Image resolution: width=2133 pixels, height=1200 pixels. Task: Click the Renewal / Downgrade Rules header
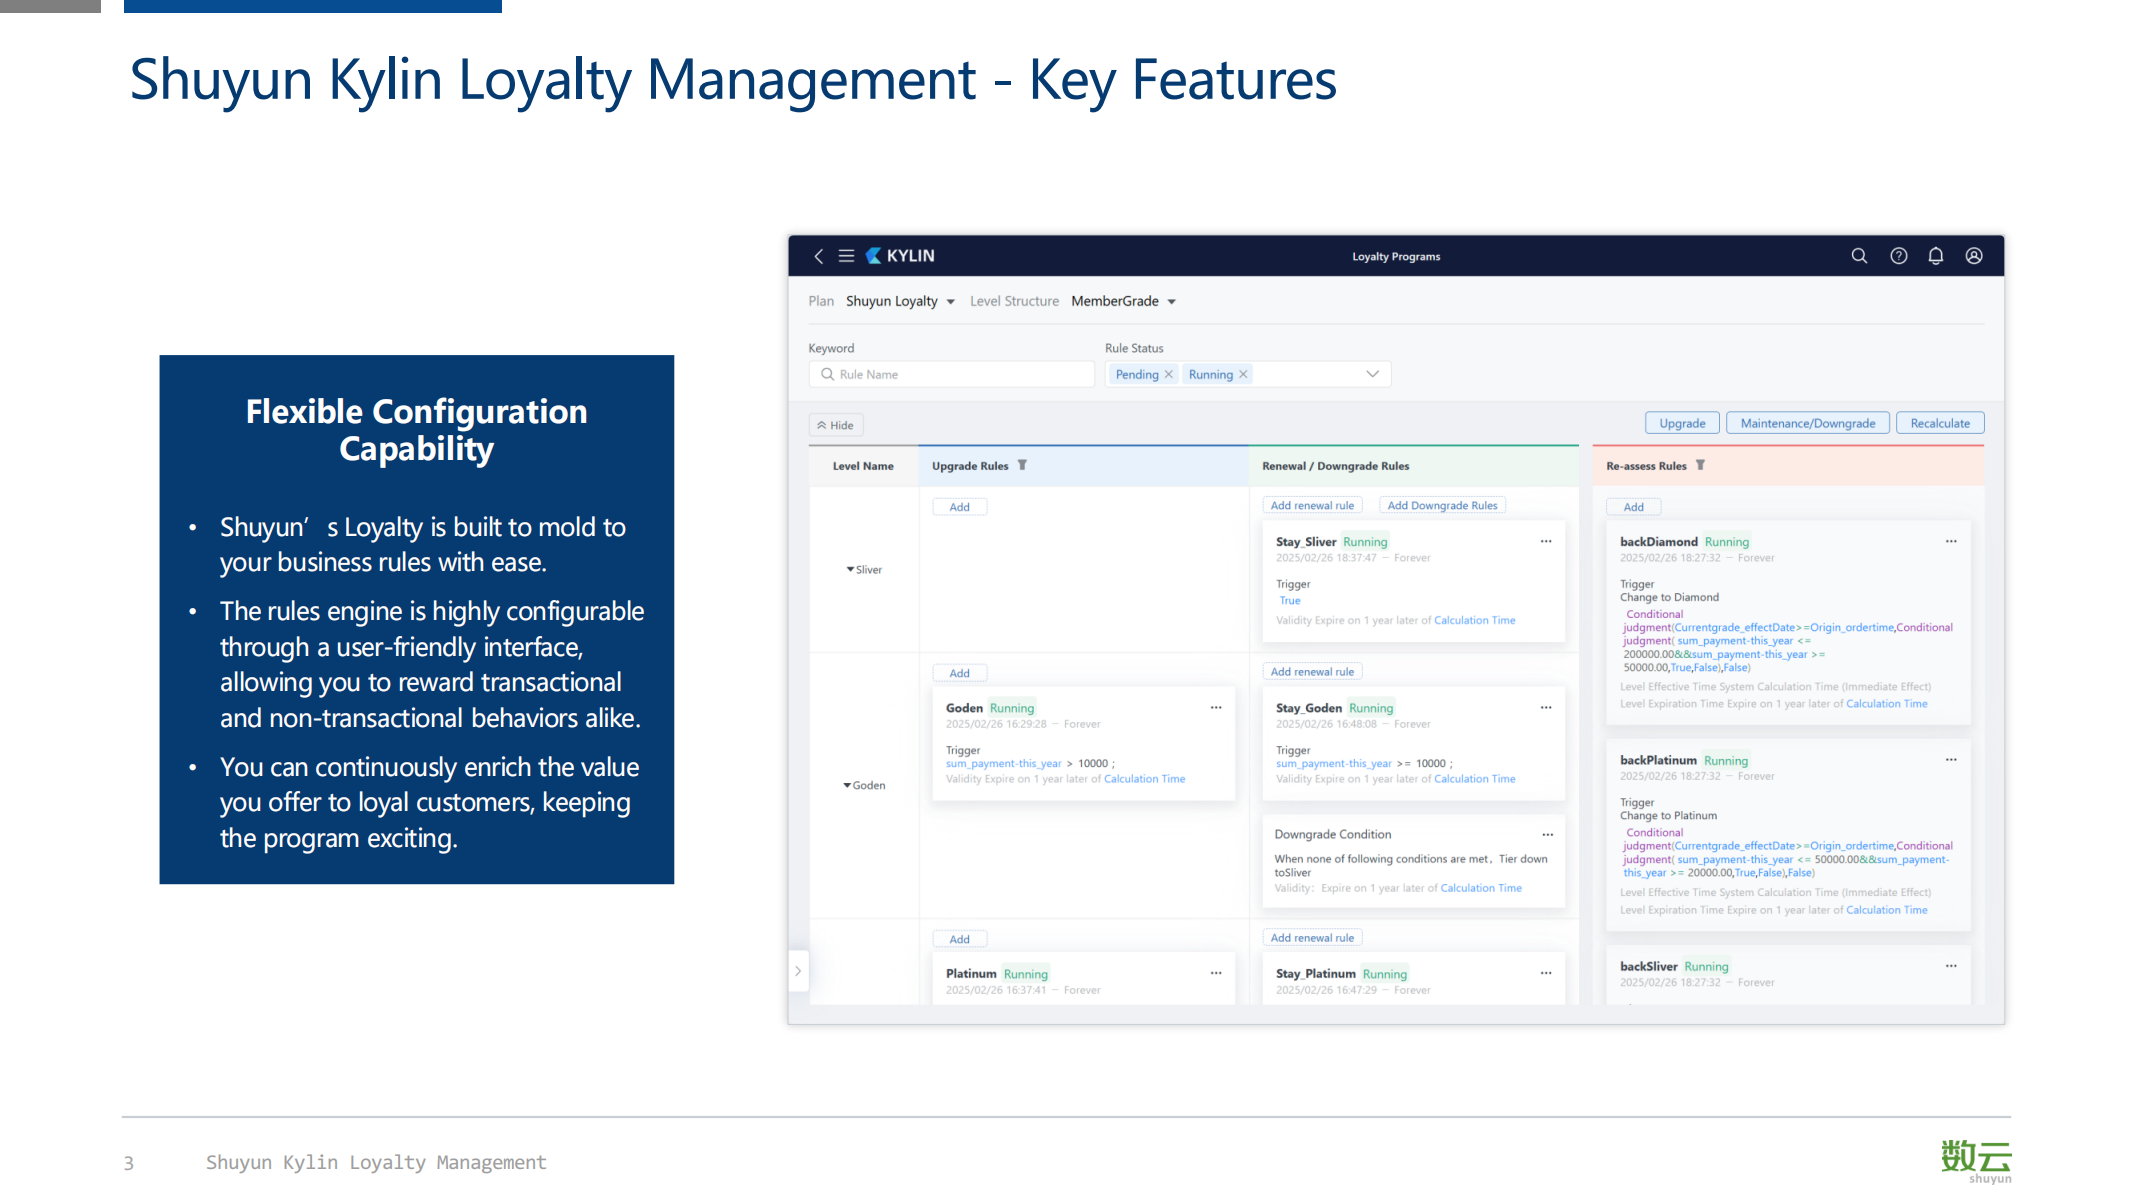[1335, 466]
